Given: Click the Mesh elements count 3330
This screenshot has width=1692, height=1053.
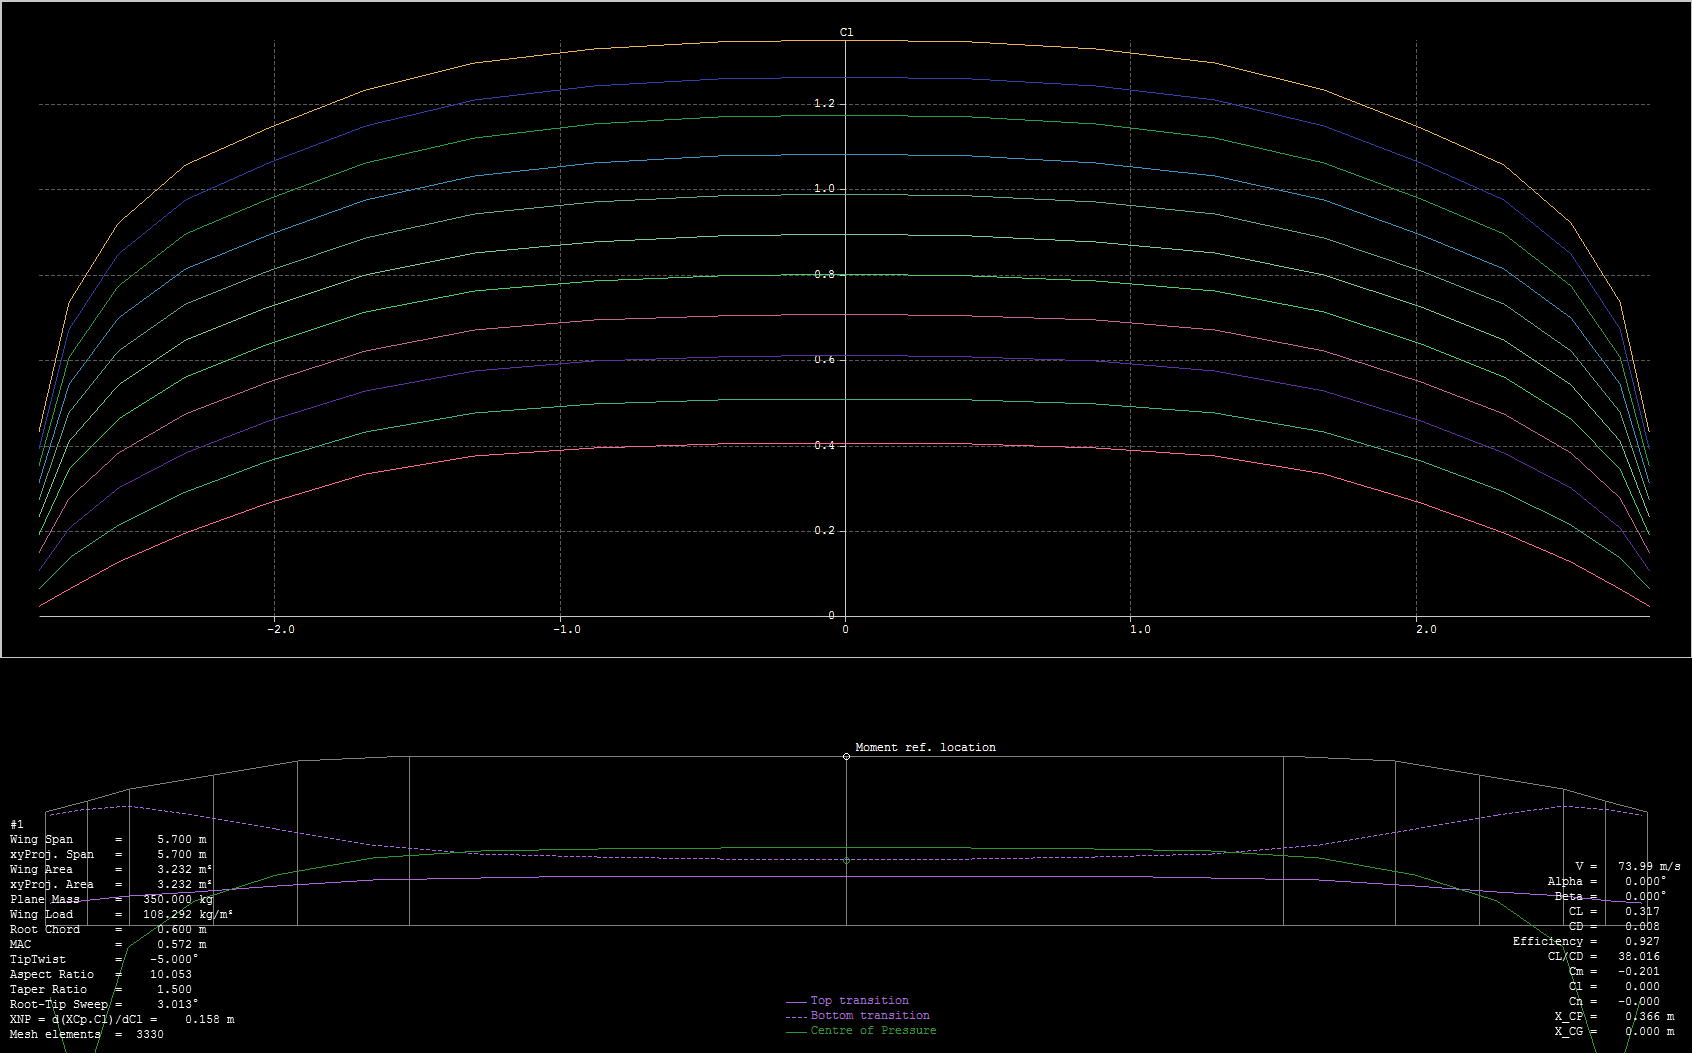Looking at the screenshot, I should (x=149, y=1035).
